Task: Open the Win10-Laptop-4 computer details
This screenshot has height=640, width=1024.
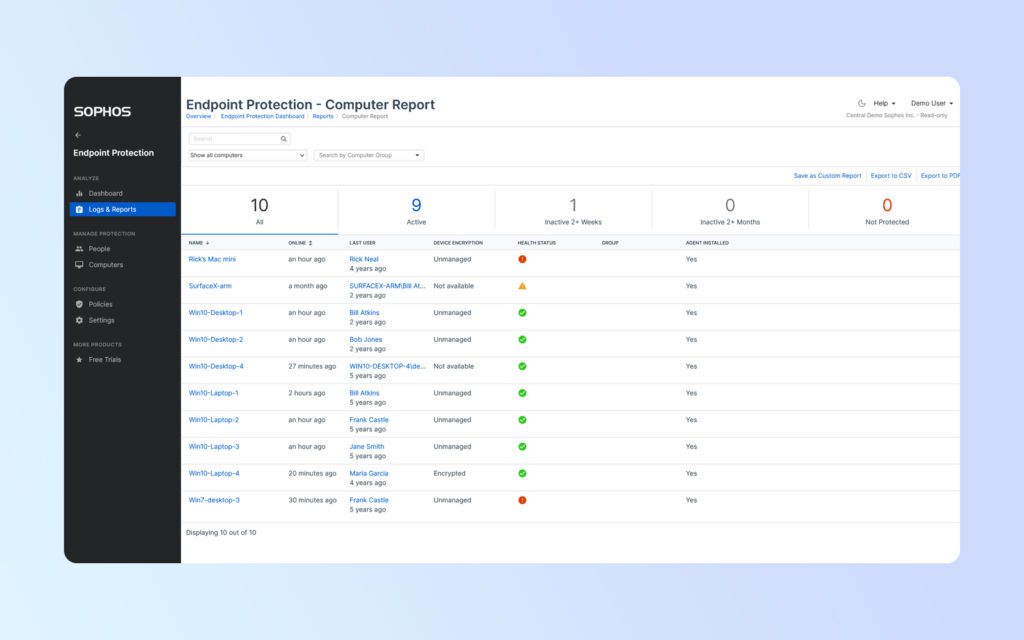Action: [213, 473]
